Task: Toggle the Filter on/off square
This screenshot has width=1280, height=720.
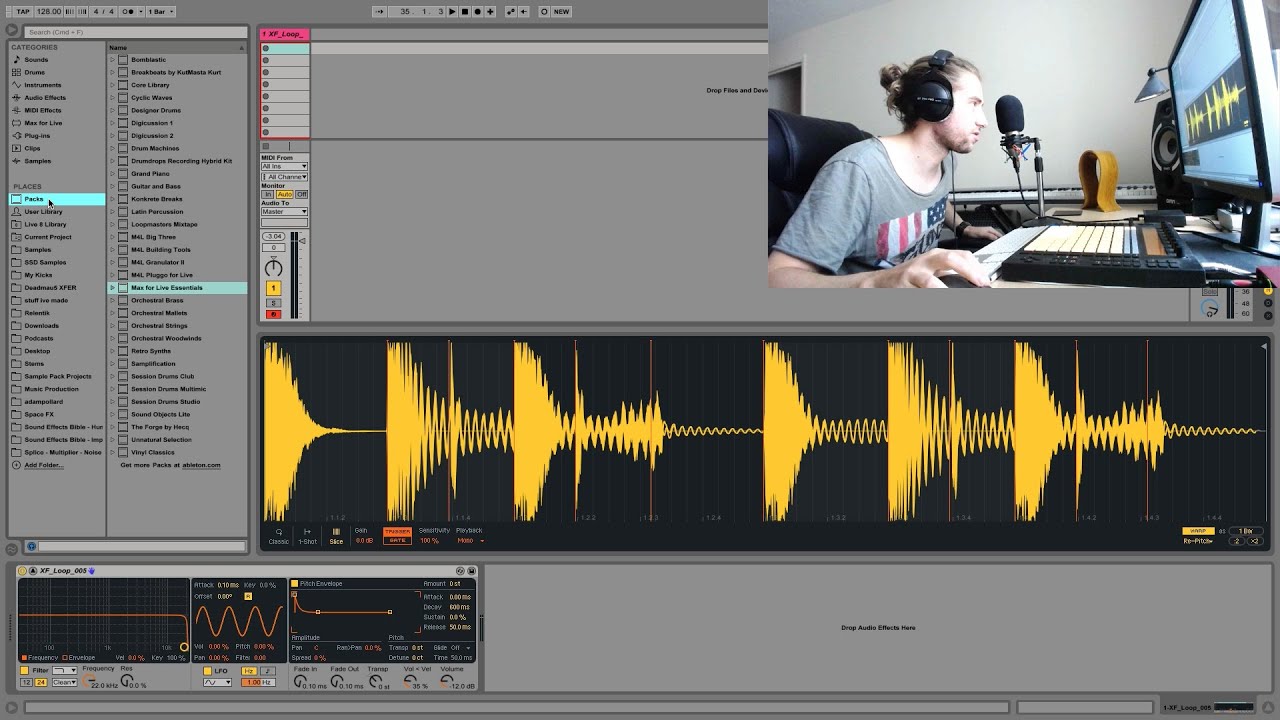Action: [x=25, y=671]
